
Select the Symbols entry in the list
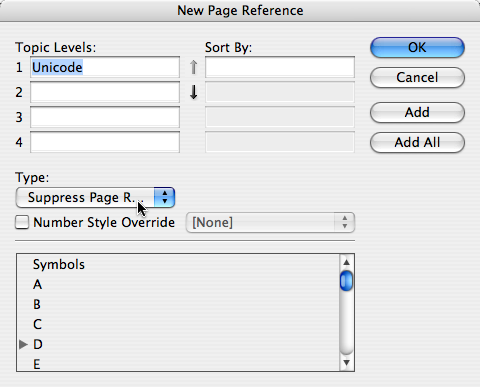pyautogui.click(x=59, y=264)
